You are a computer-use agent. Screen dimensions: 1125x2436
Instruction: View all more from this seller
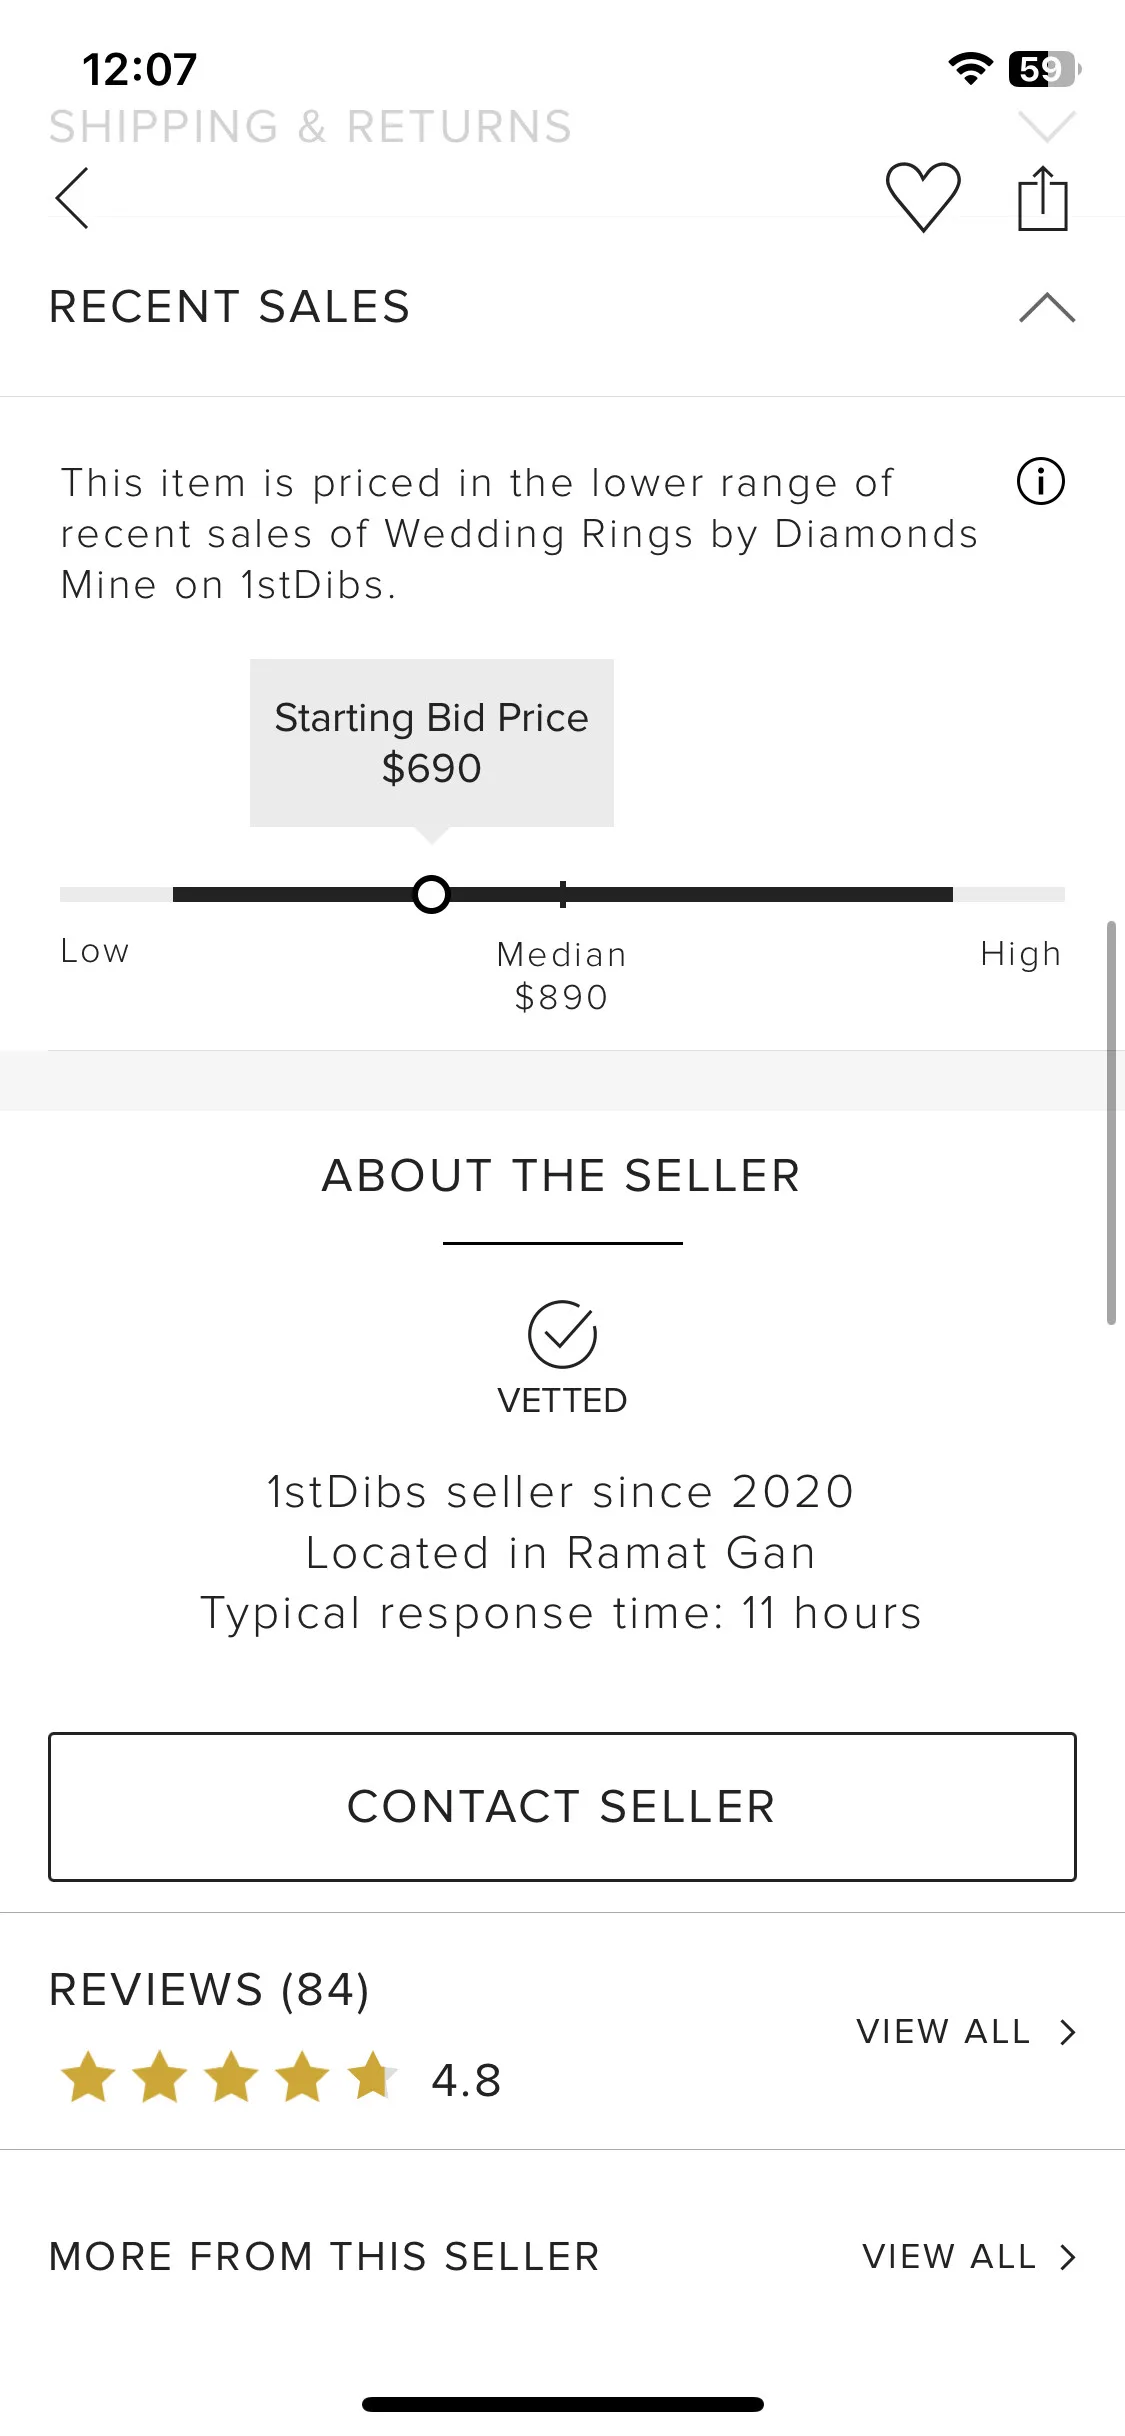[970, 2257]
